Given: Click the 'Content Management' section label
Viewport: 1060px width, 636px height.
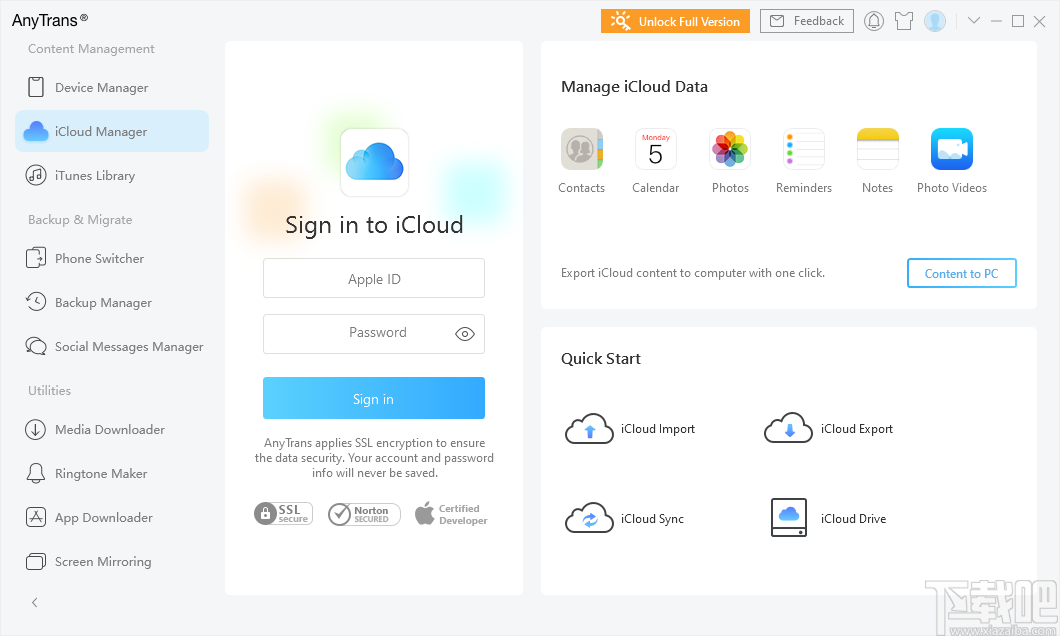Looking at the screenshot, I should point(91,49).
